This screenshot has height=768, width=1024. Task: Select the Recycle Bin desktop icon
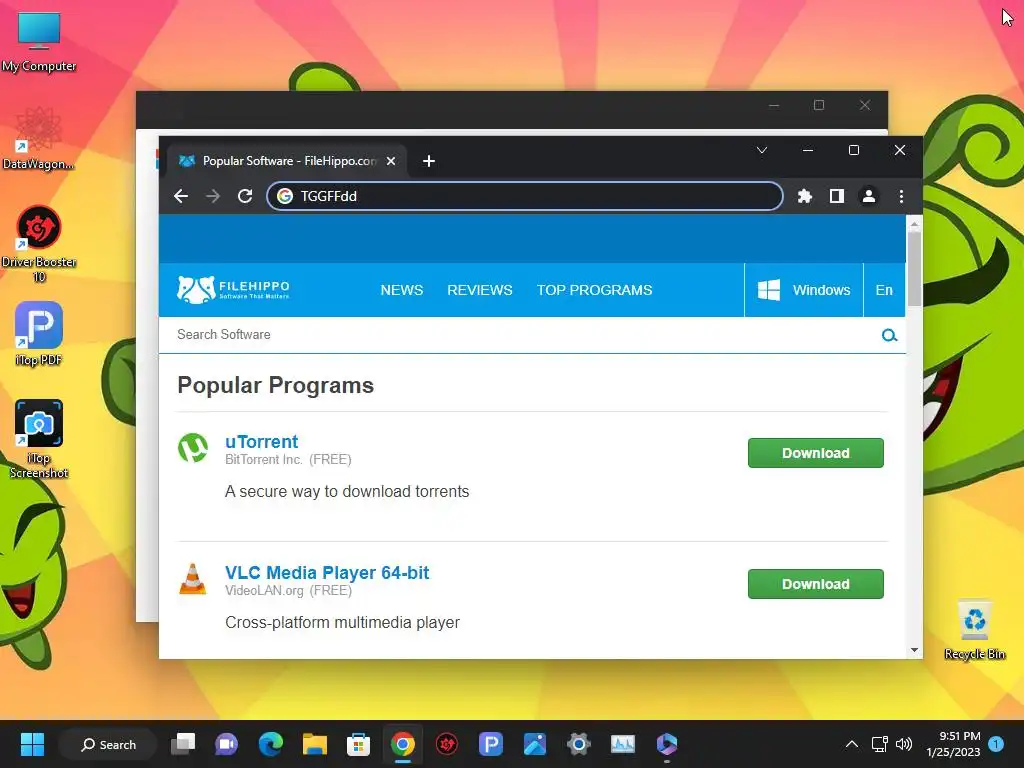(974, 630)
